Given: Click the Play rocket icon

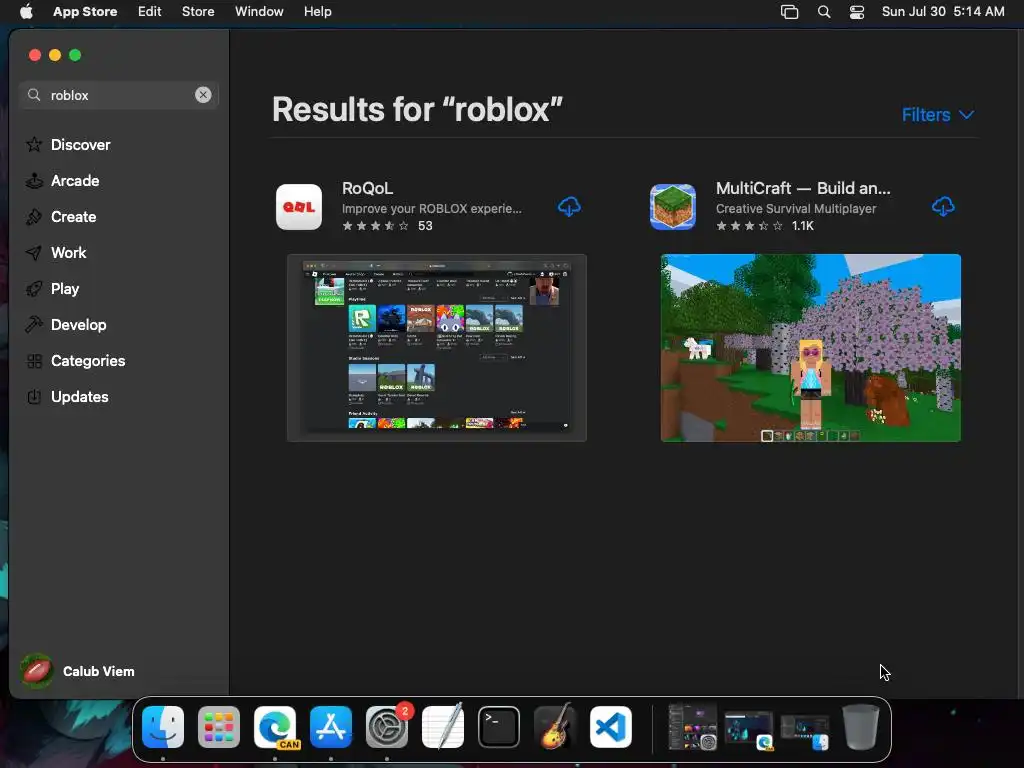Looking at the screenshot, I should point(34,289).
